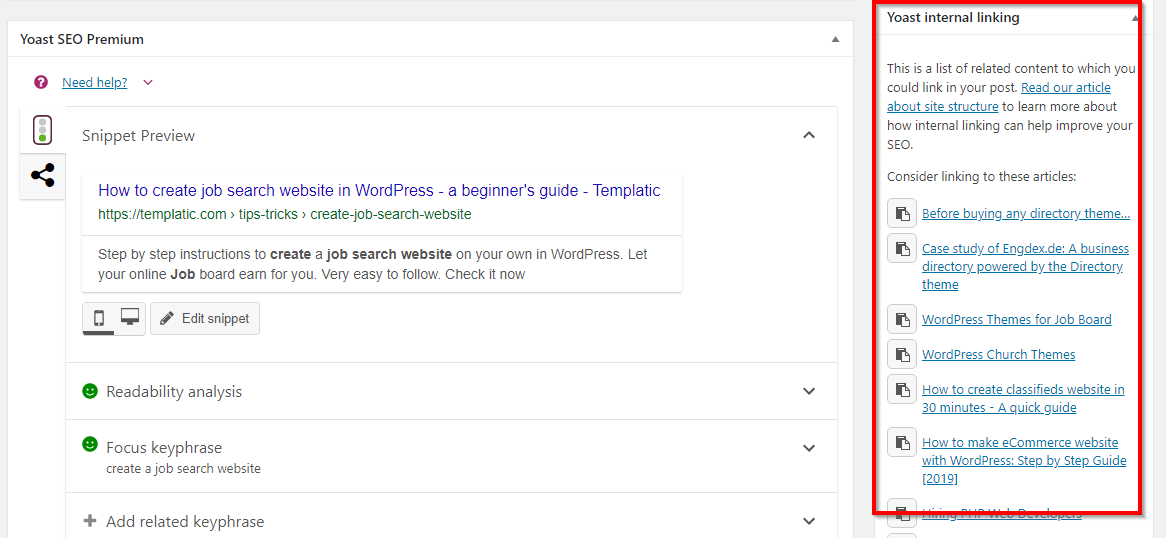
Task: Click the help question mark icon
Action: [x=41, y=83]
